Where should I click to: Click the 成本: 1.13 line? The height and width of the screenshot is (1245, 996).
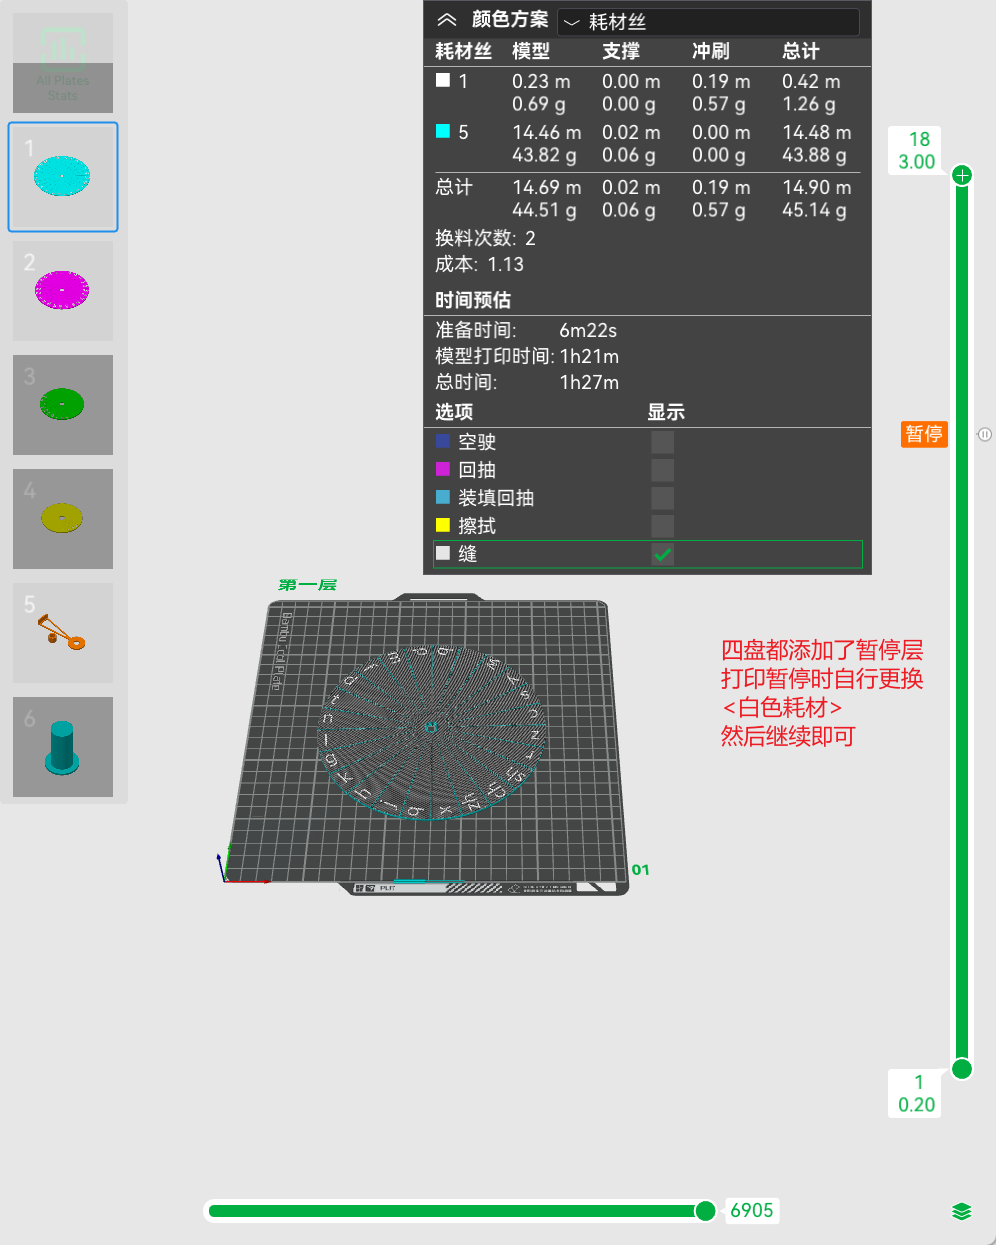pyautogui.click(x=479, y=264)
